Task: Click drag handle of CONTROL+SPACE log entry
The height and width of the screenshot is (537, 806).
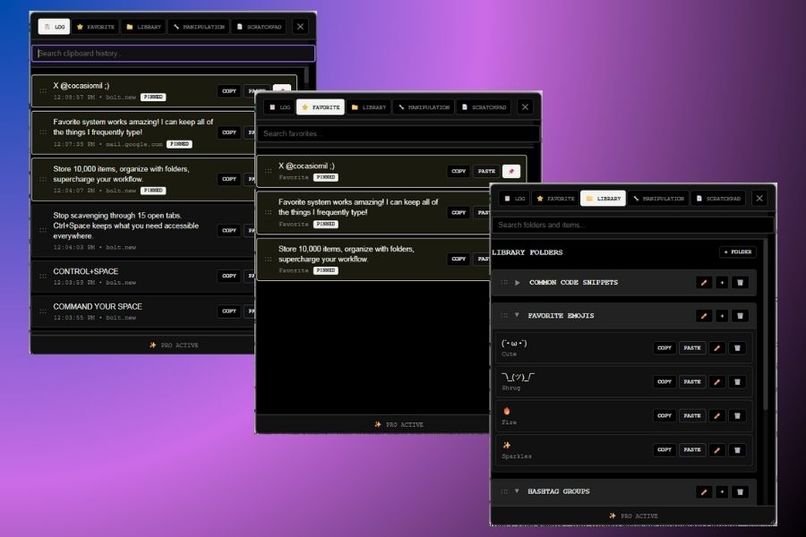Action: (43, 276)
